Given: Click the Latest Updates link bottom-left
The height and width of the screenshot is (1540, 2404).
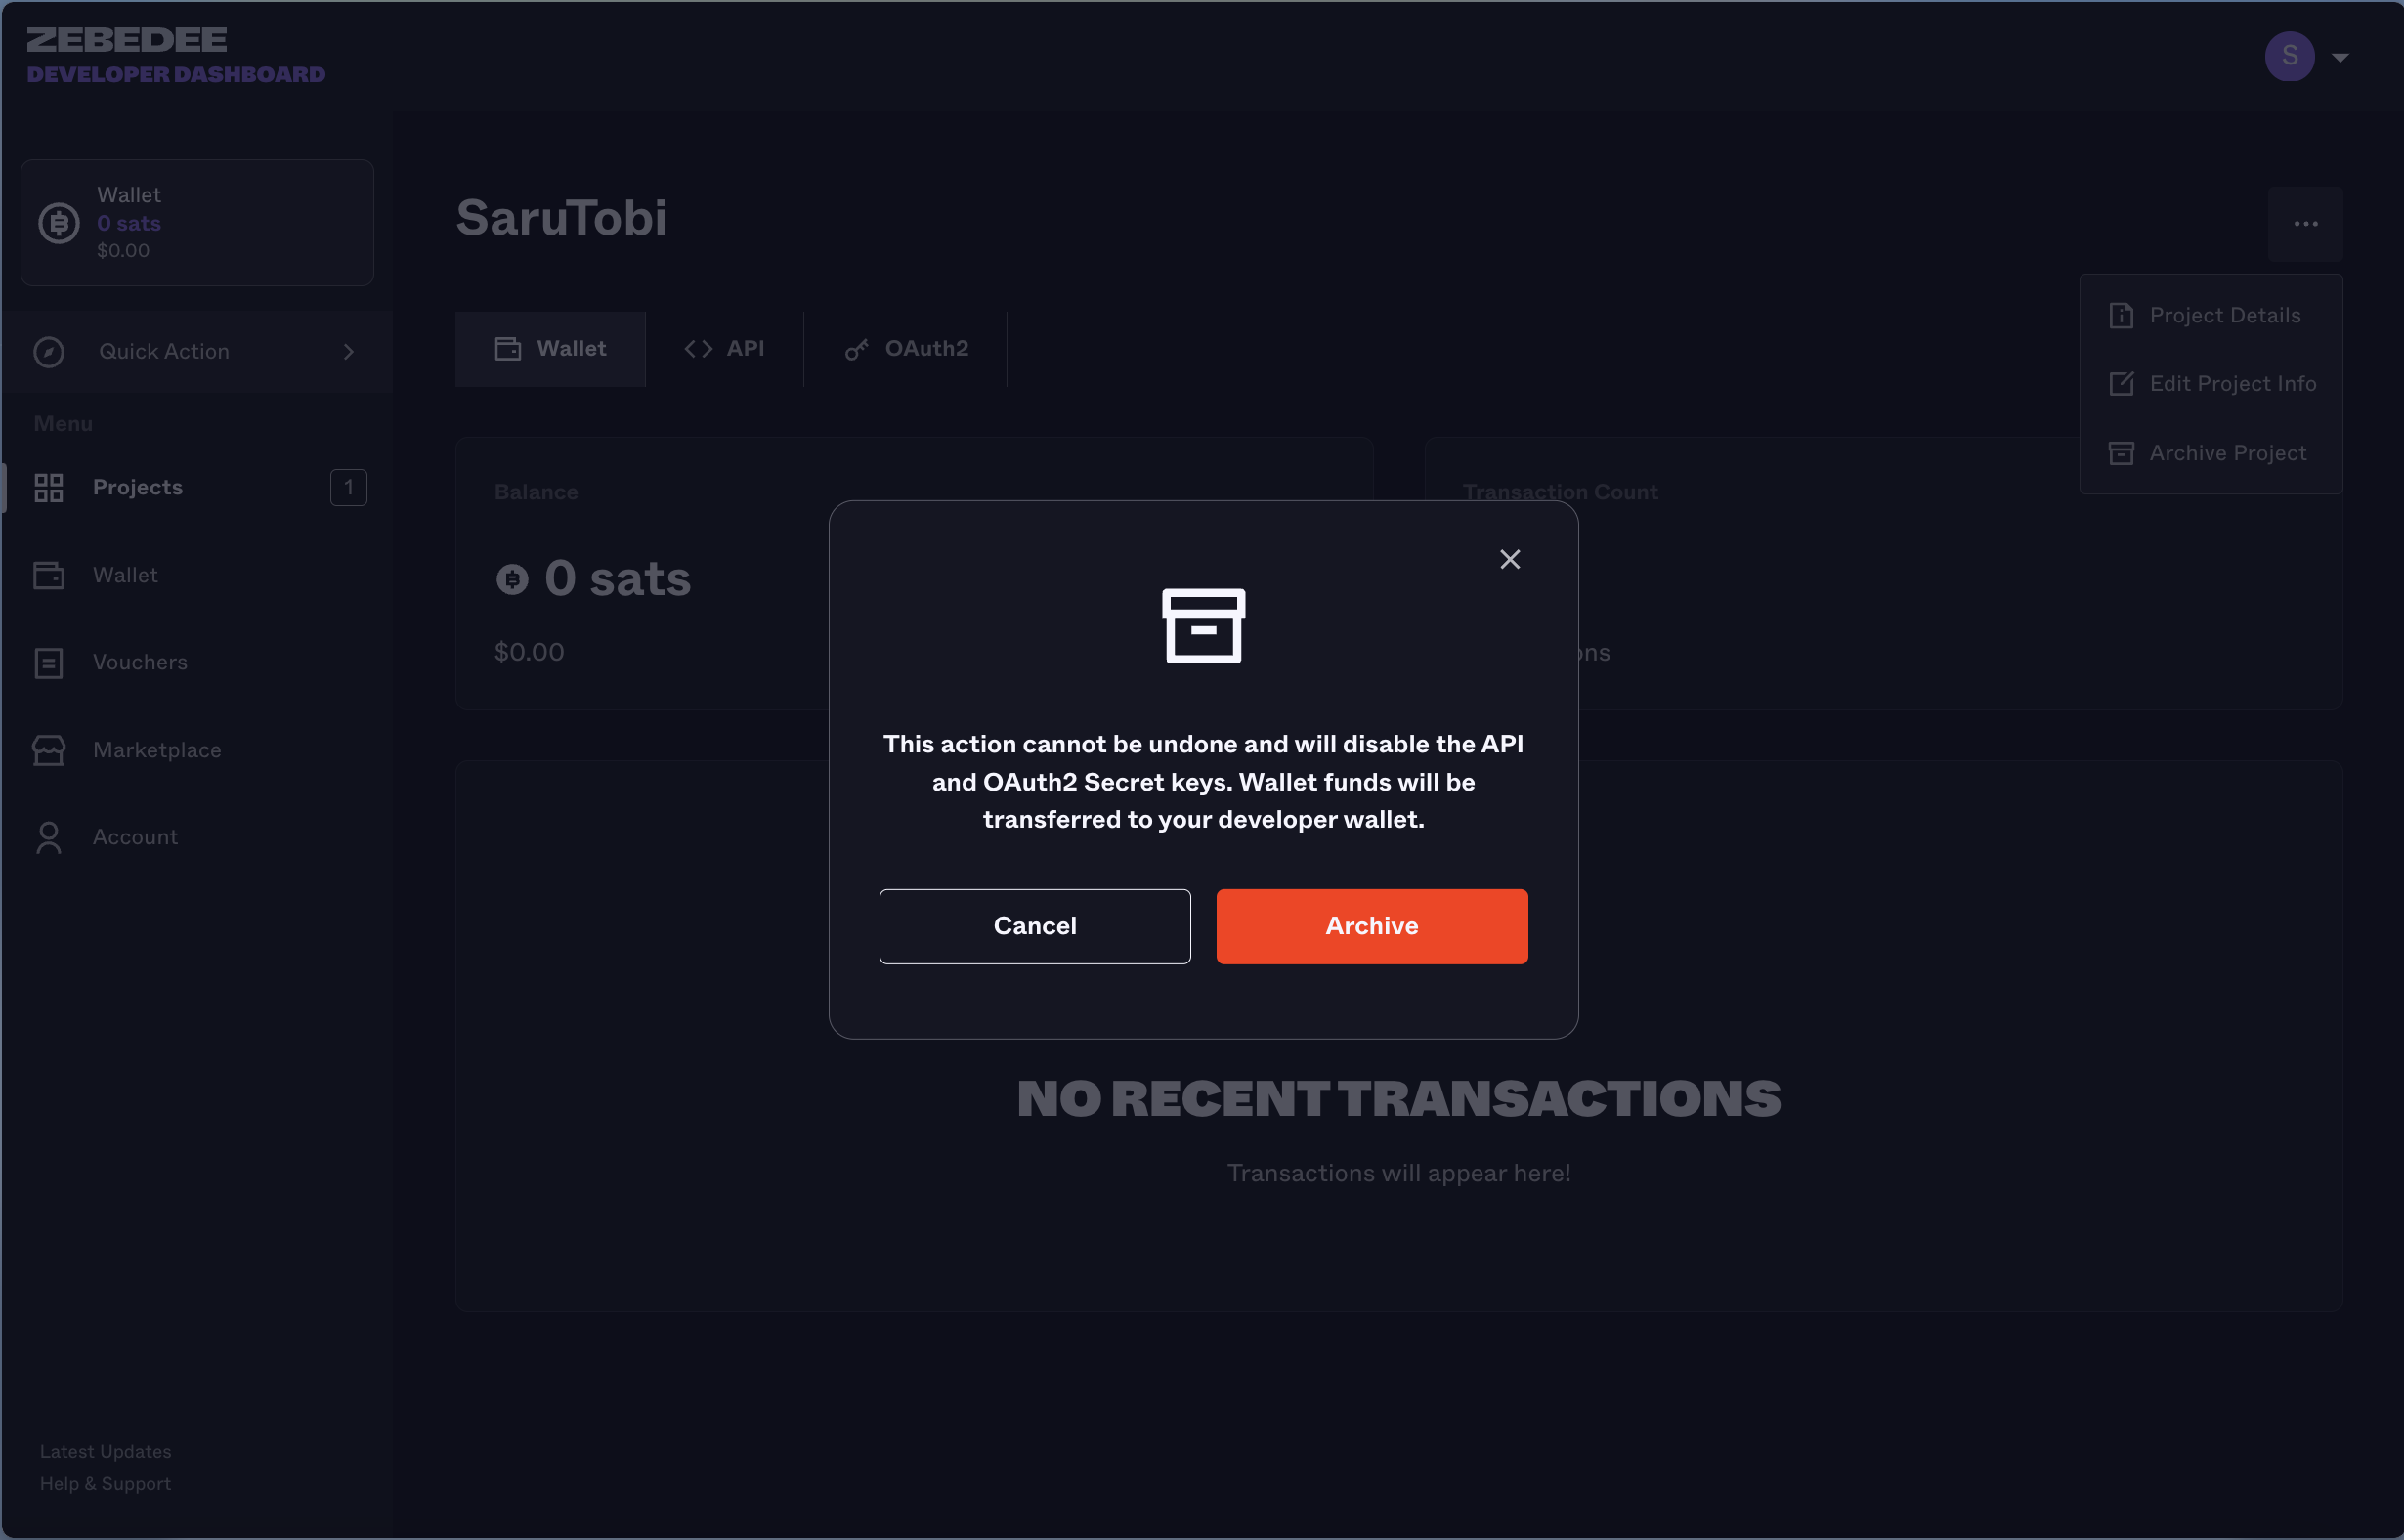Looking at the screenshot, I should point(106,1449).
